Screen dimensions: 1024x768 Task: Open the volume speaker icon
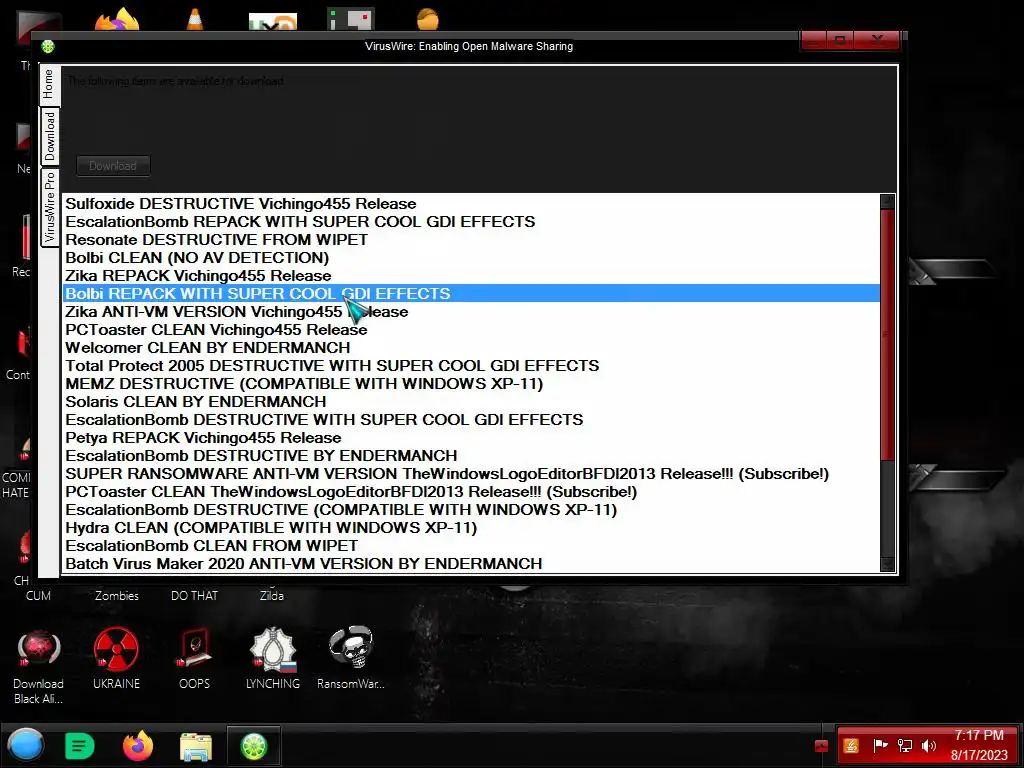click(x=929, y=746)
